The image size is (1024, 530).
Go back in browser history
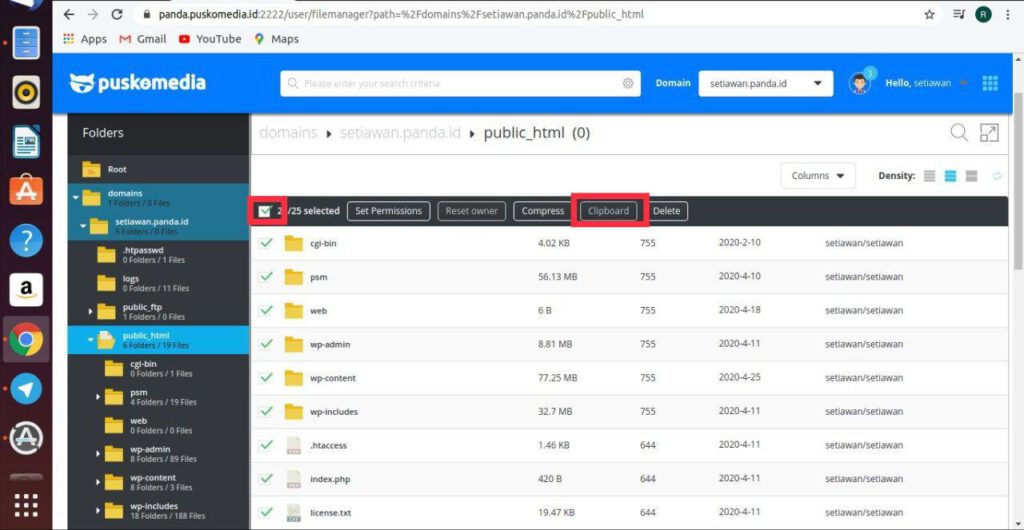(69, 14)
